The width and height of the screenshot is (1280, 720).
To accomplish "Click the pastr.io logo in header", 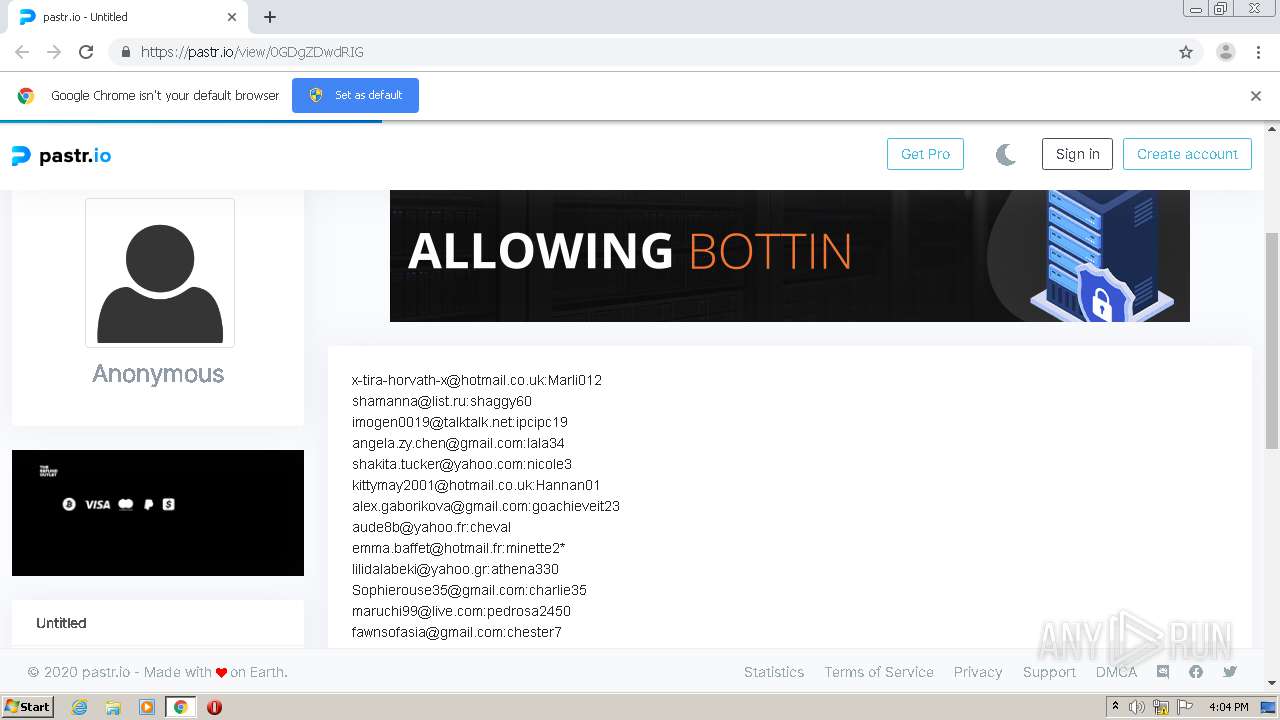I will pyautogui.click(x=61, y=156).
